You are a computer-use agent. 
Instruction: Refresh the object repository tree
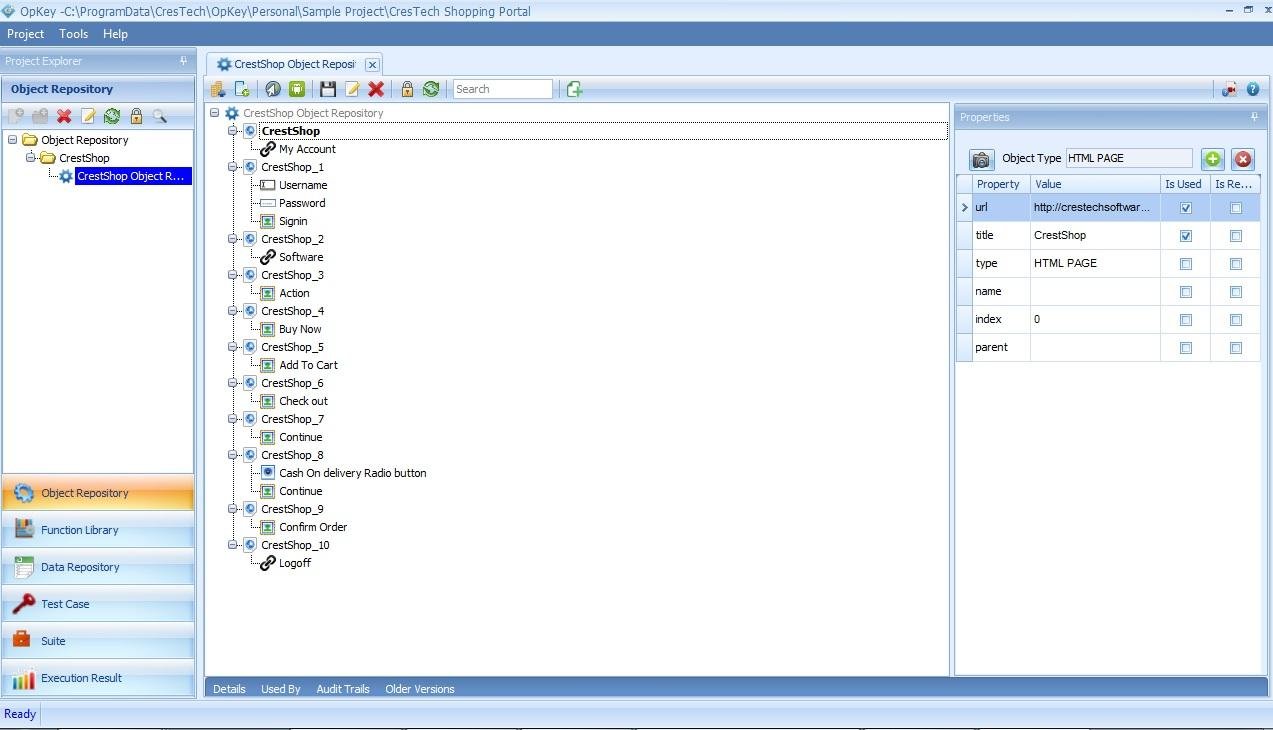430,89
